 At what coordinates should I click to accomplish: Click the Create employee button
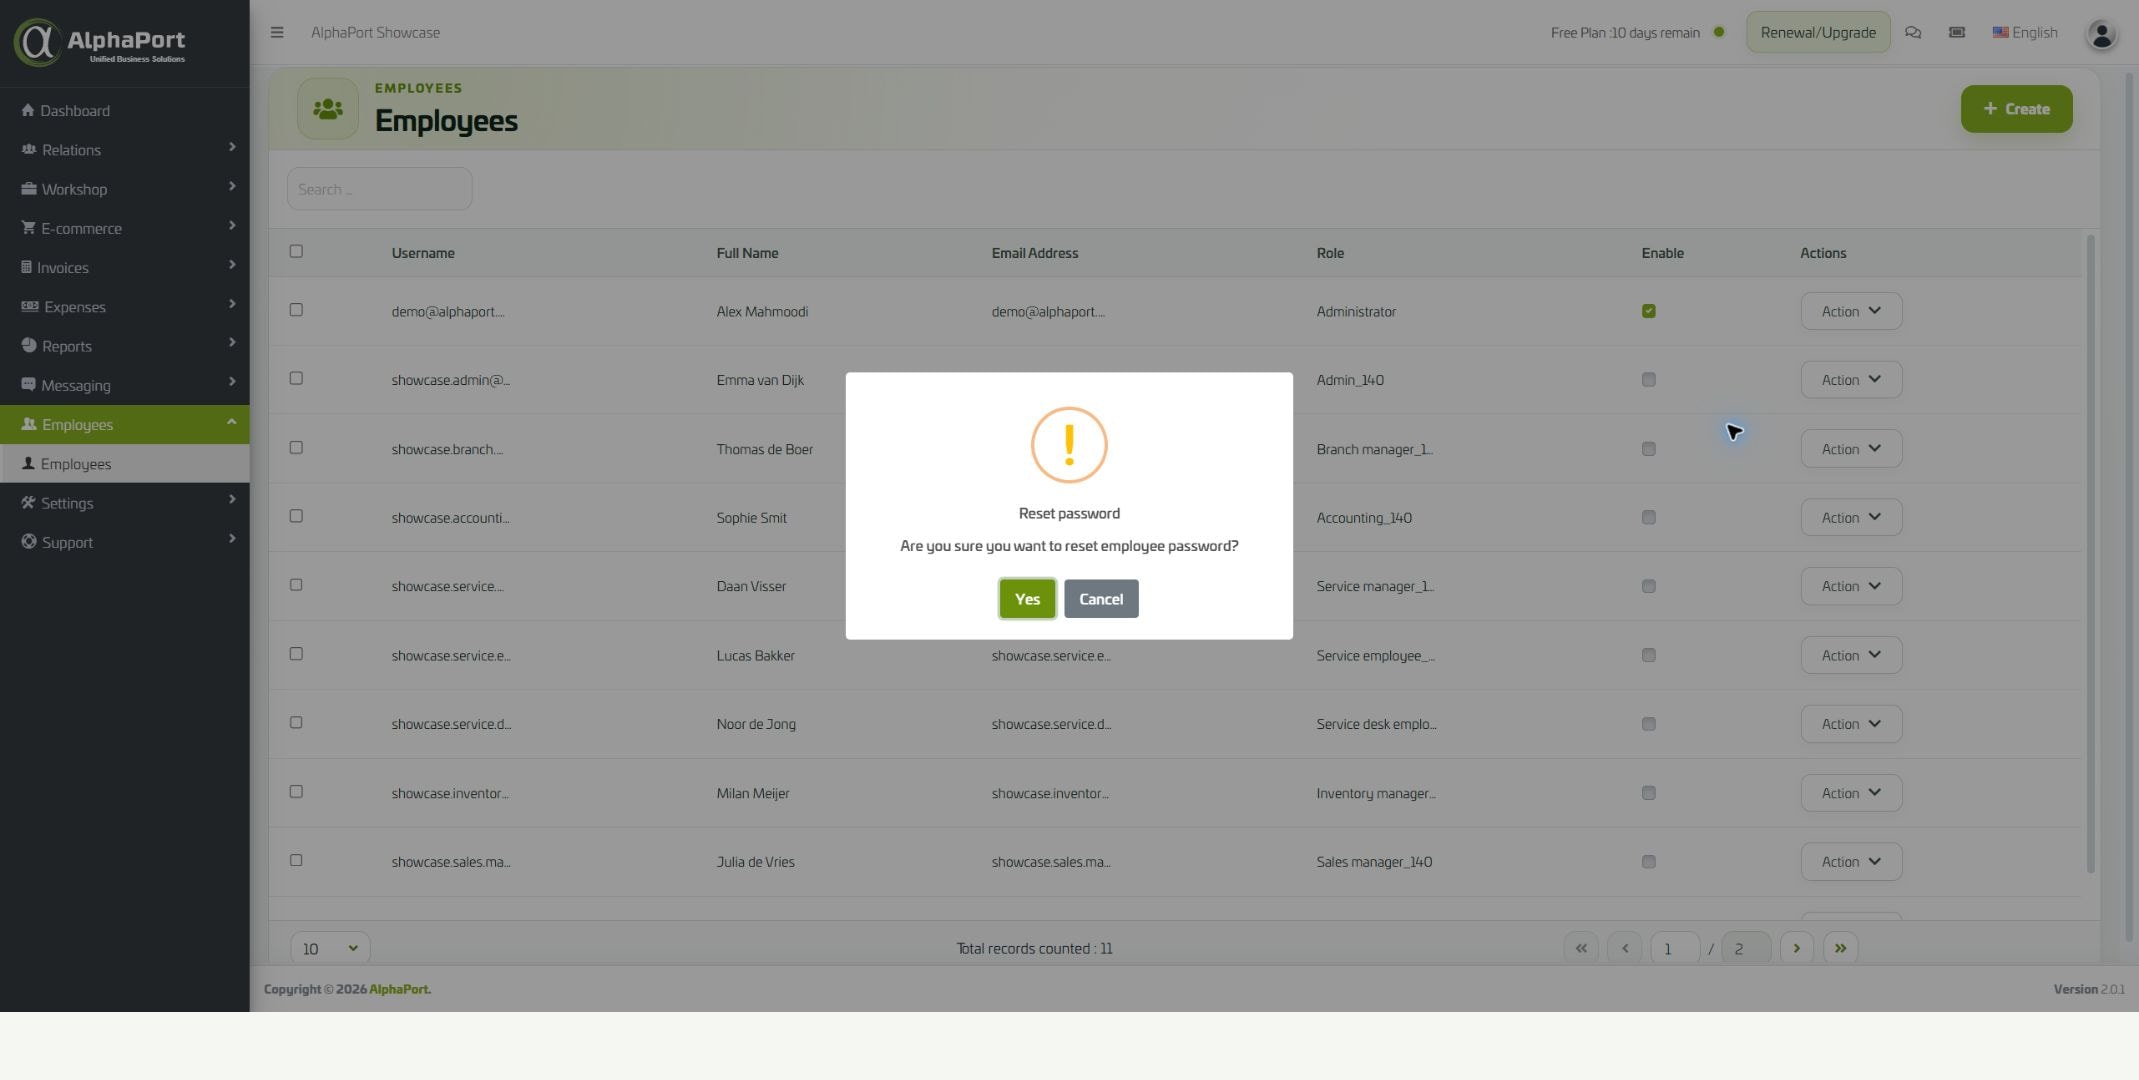point(2016,109)
